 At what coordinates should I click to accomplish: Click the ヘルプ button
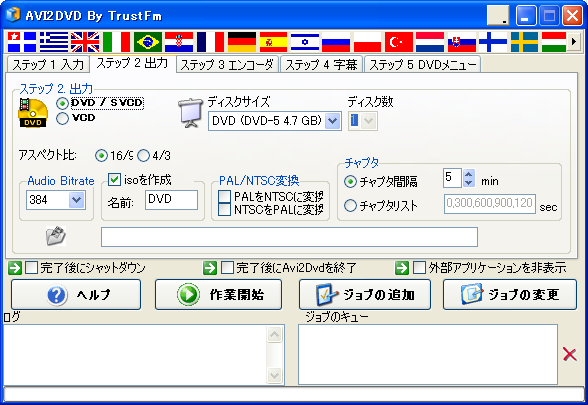(x=76, y=295)
